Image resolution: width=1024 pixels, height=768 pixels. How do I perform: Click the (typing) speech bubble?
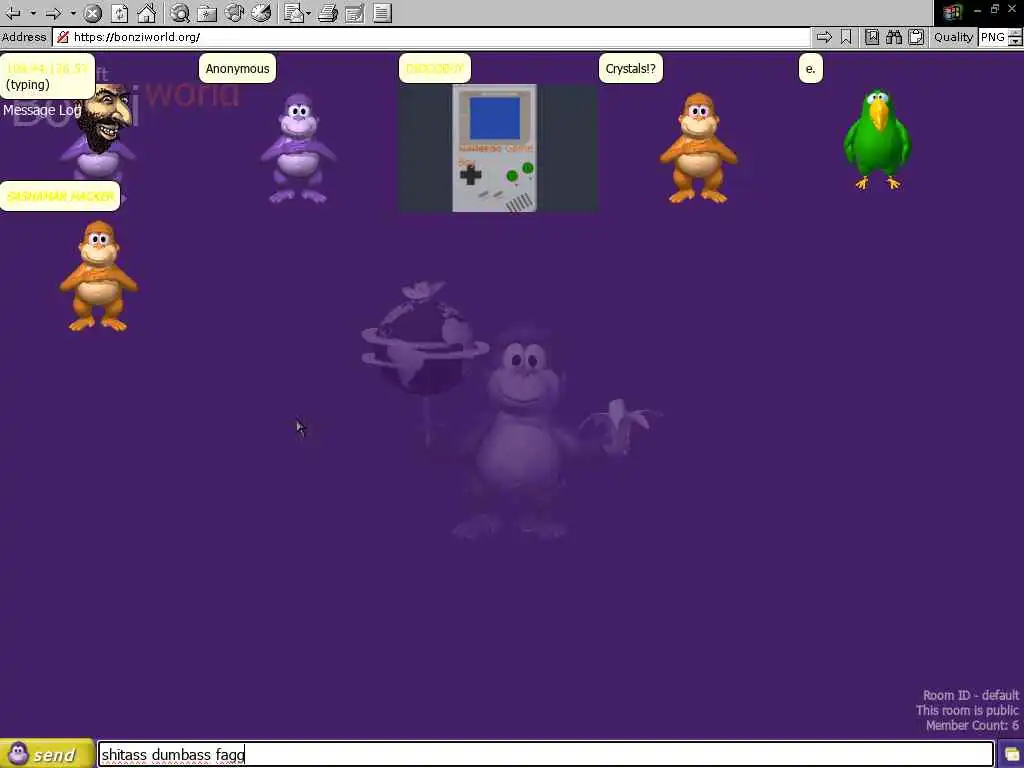coord(48,76)
